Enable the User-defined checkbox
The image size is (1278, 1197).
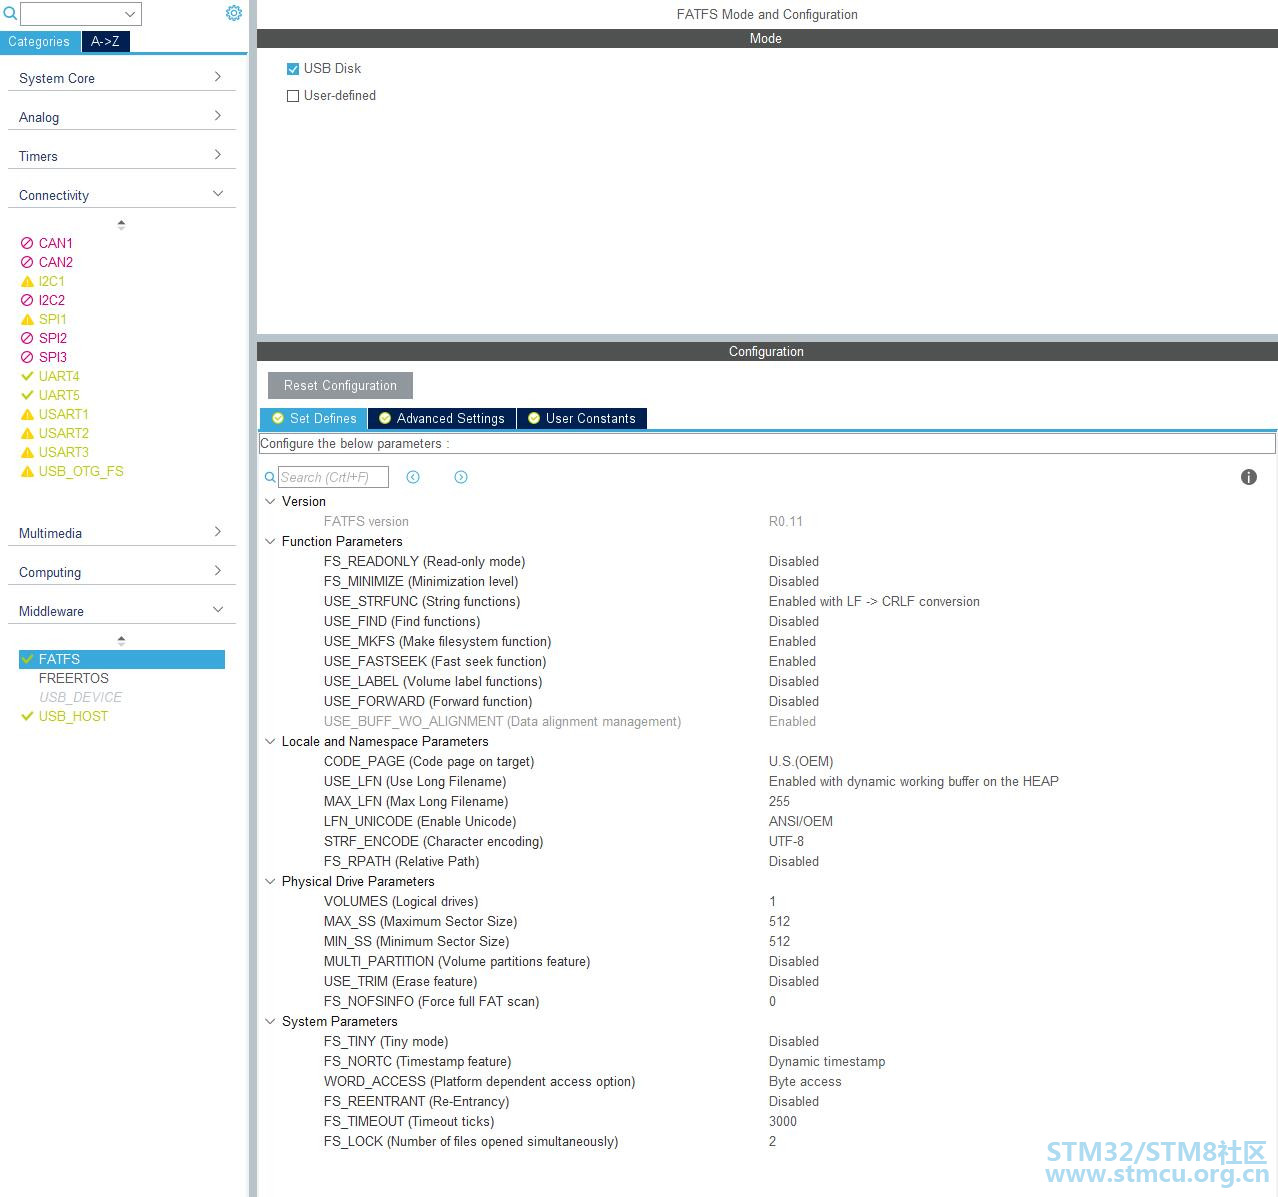click(x=293, y=96)
